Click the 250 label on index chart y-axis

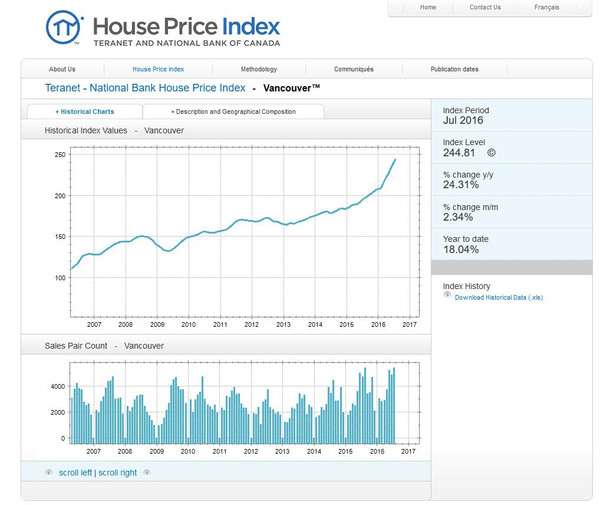[60, 155]
